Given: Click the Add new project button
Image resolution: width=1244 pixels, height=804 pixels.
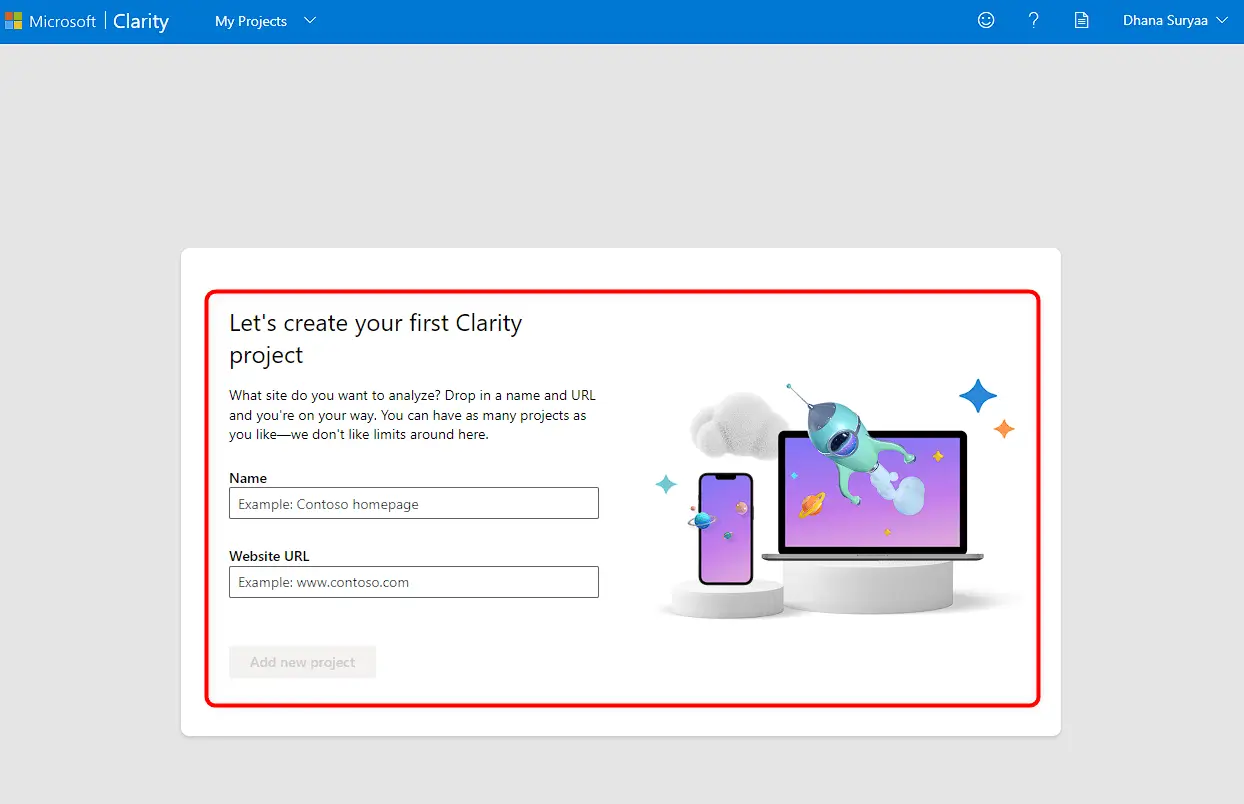Looking at the screenshot, I should coord(303,662).
